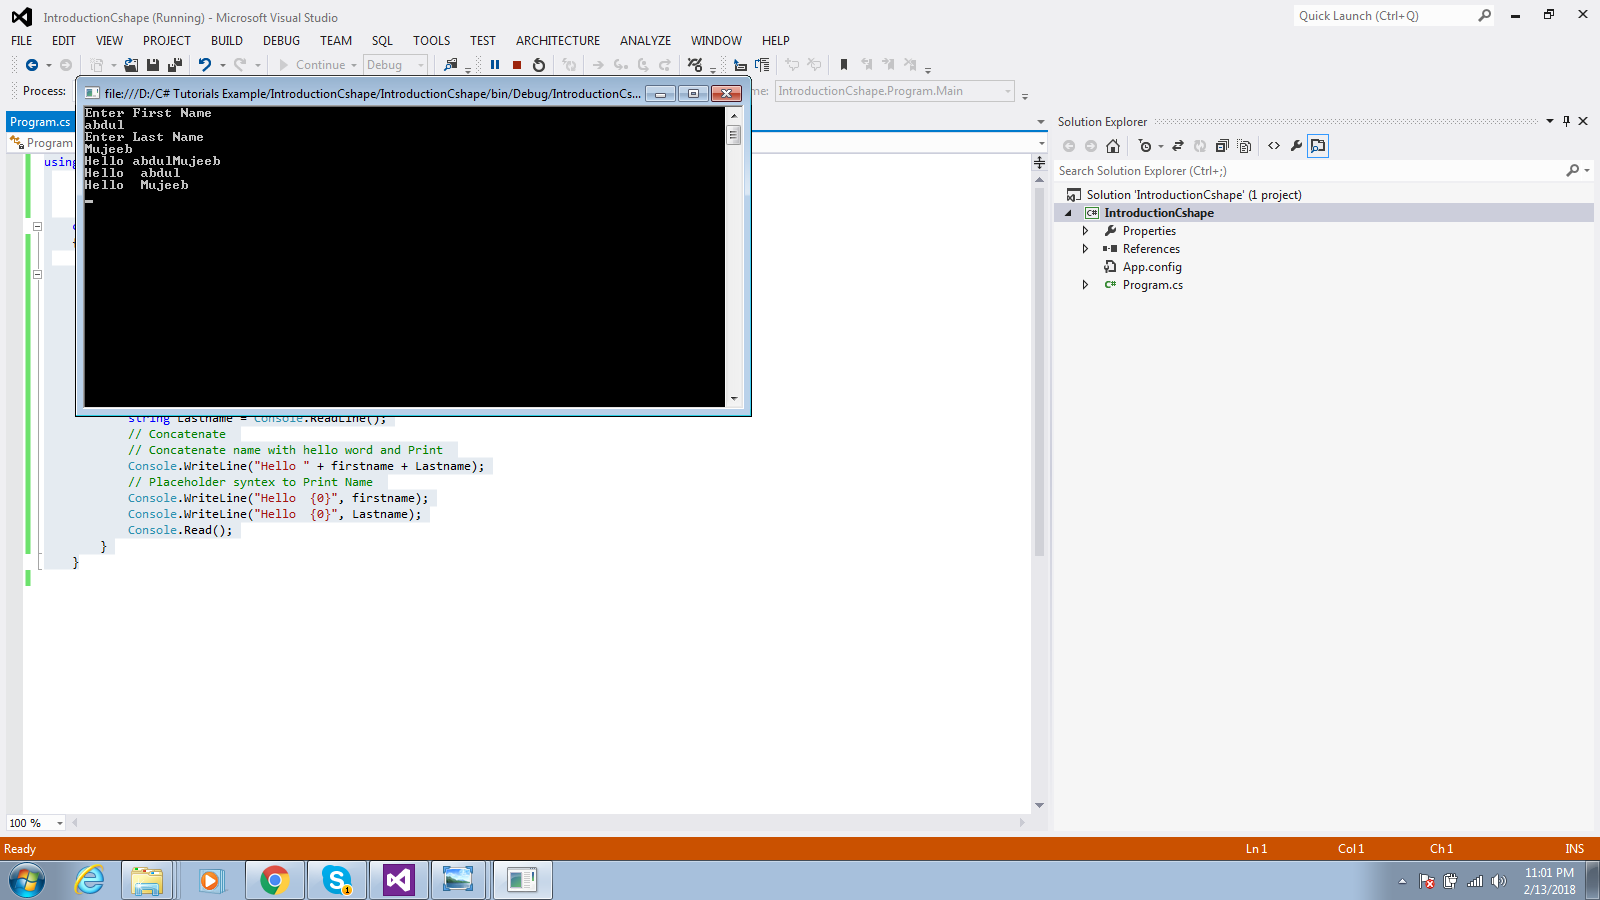Expand the References node
This screenshot has width=1600, height=900.
coord(1086,248)
